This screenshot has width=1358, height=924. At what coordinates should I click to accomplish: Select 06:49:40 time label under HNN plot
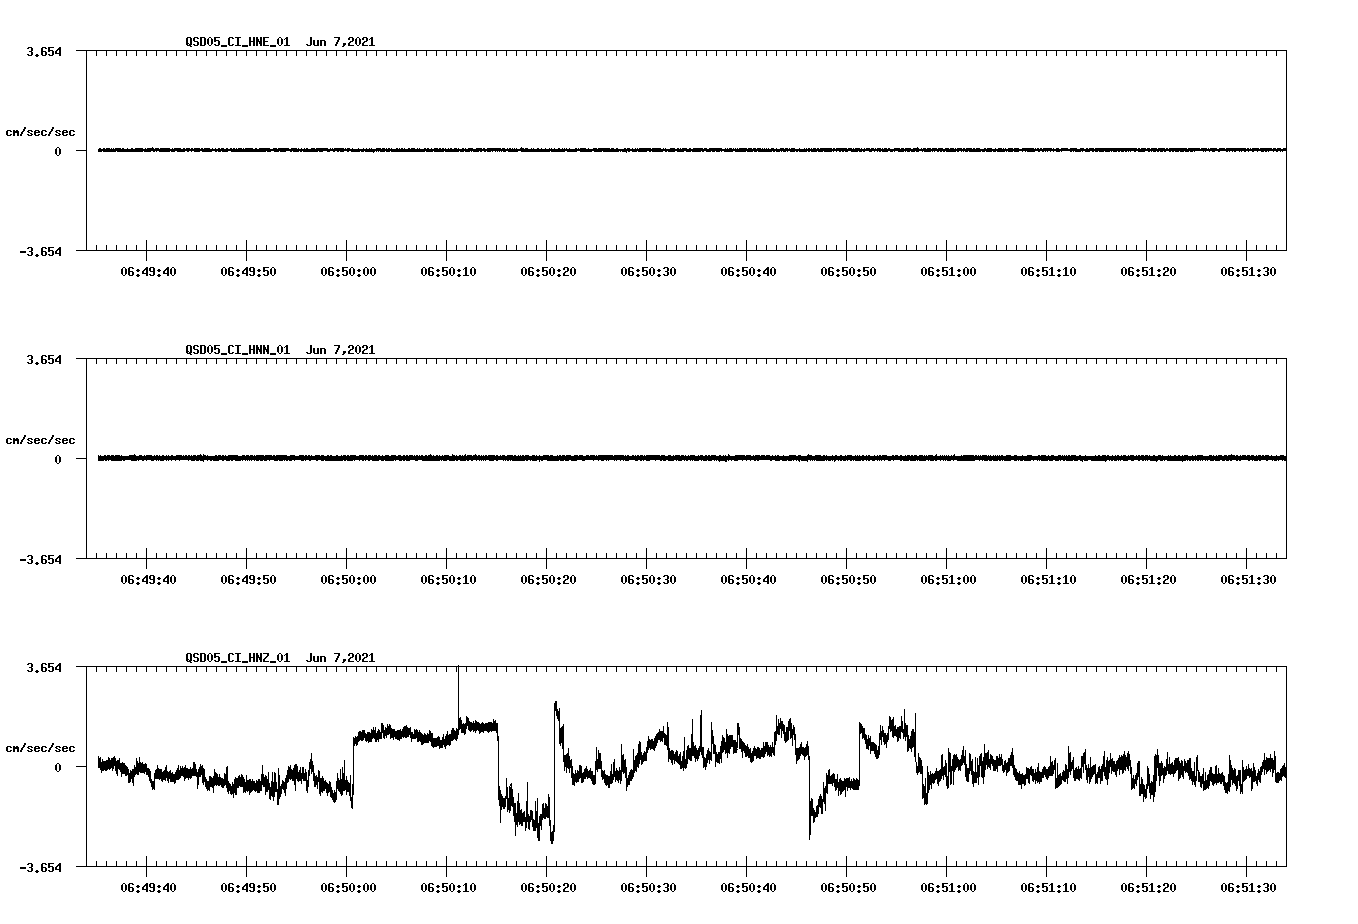coord(148,580)
